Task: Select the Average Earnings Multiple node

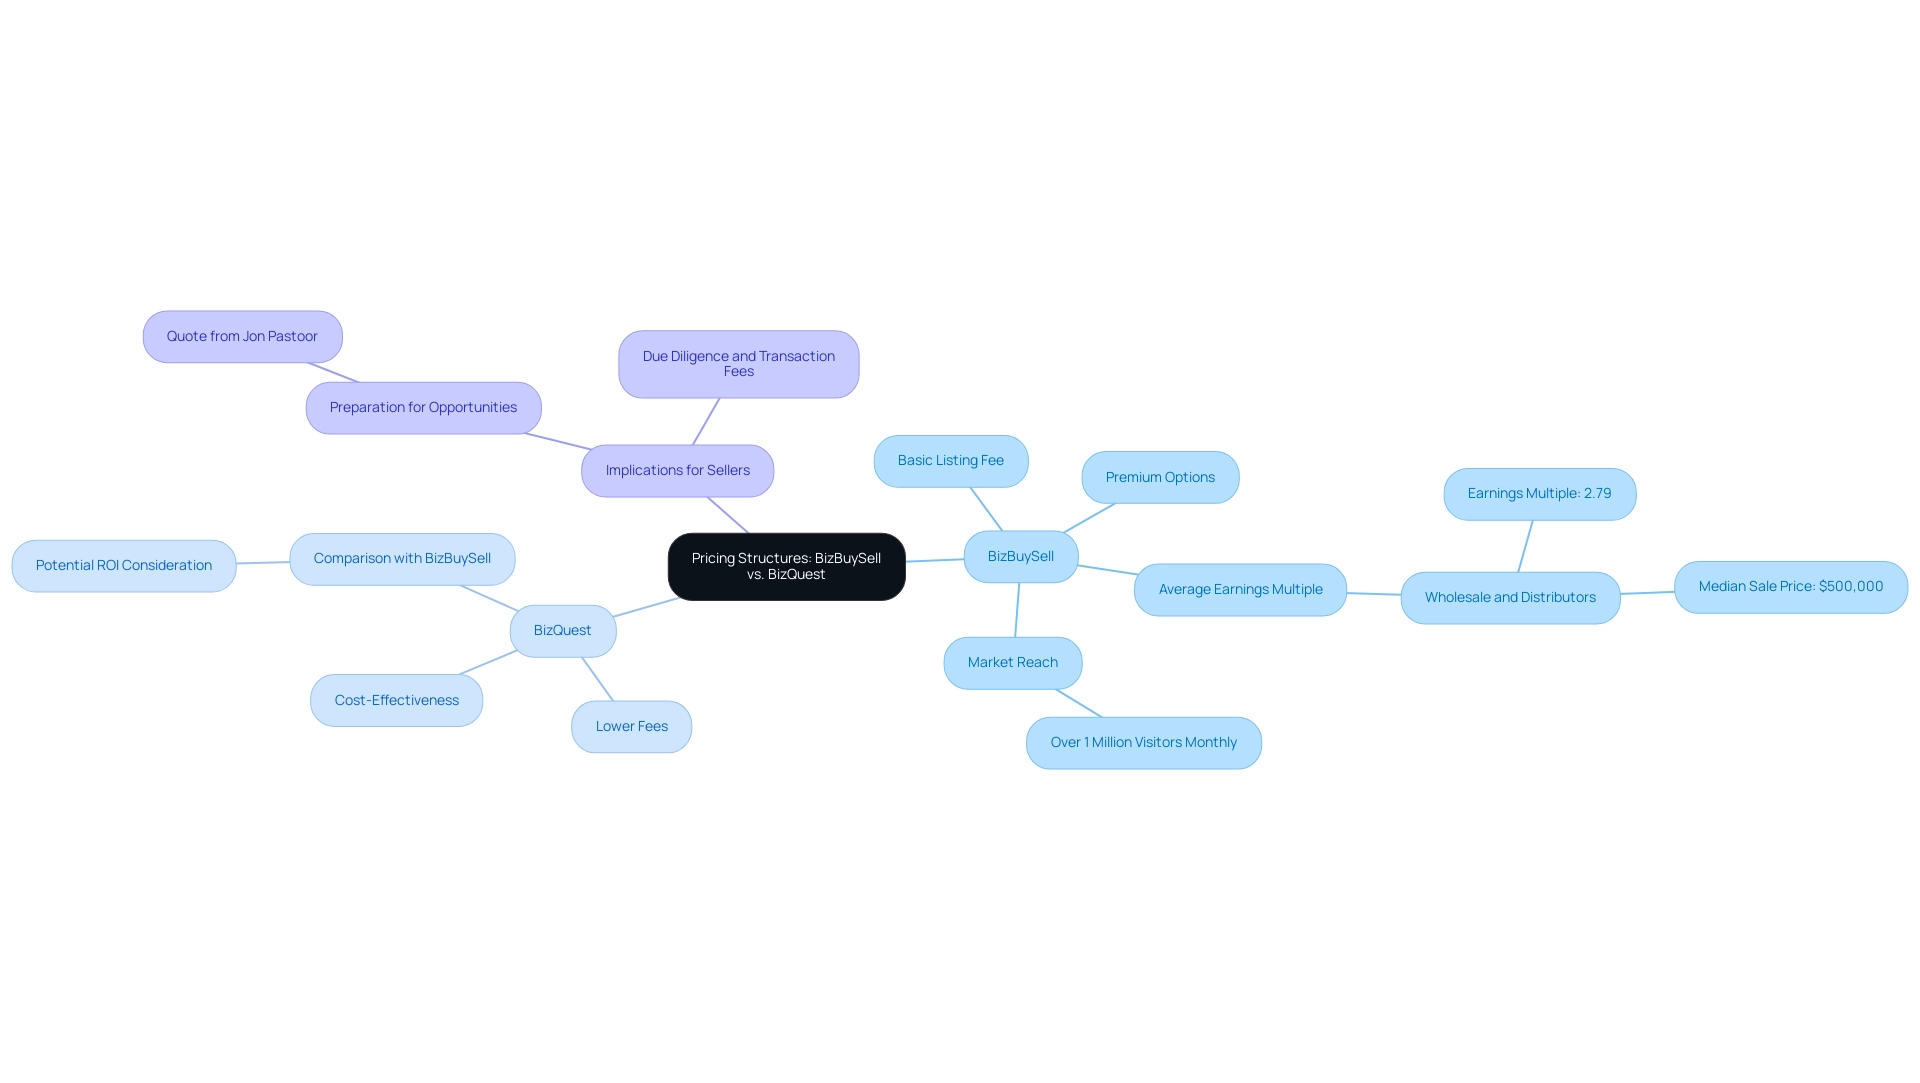Action: click(1240, 590)
